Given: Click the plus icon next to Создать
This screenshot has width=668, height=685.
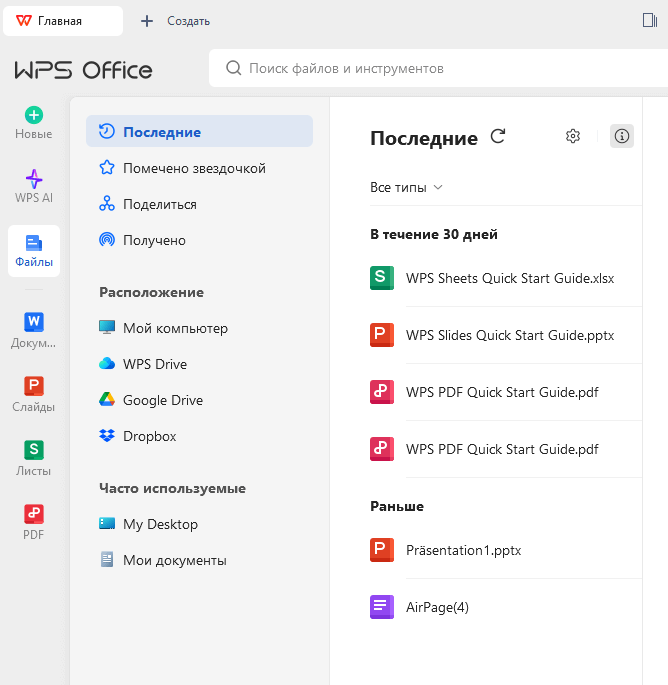Looking at the screenshot, I should [x=147, y=21].
